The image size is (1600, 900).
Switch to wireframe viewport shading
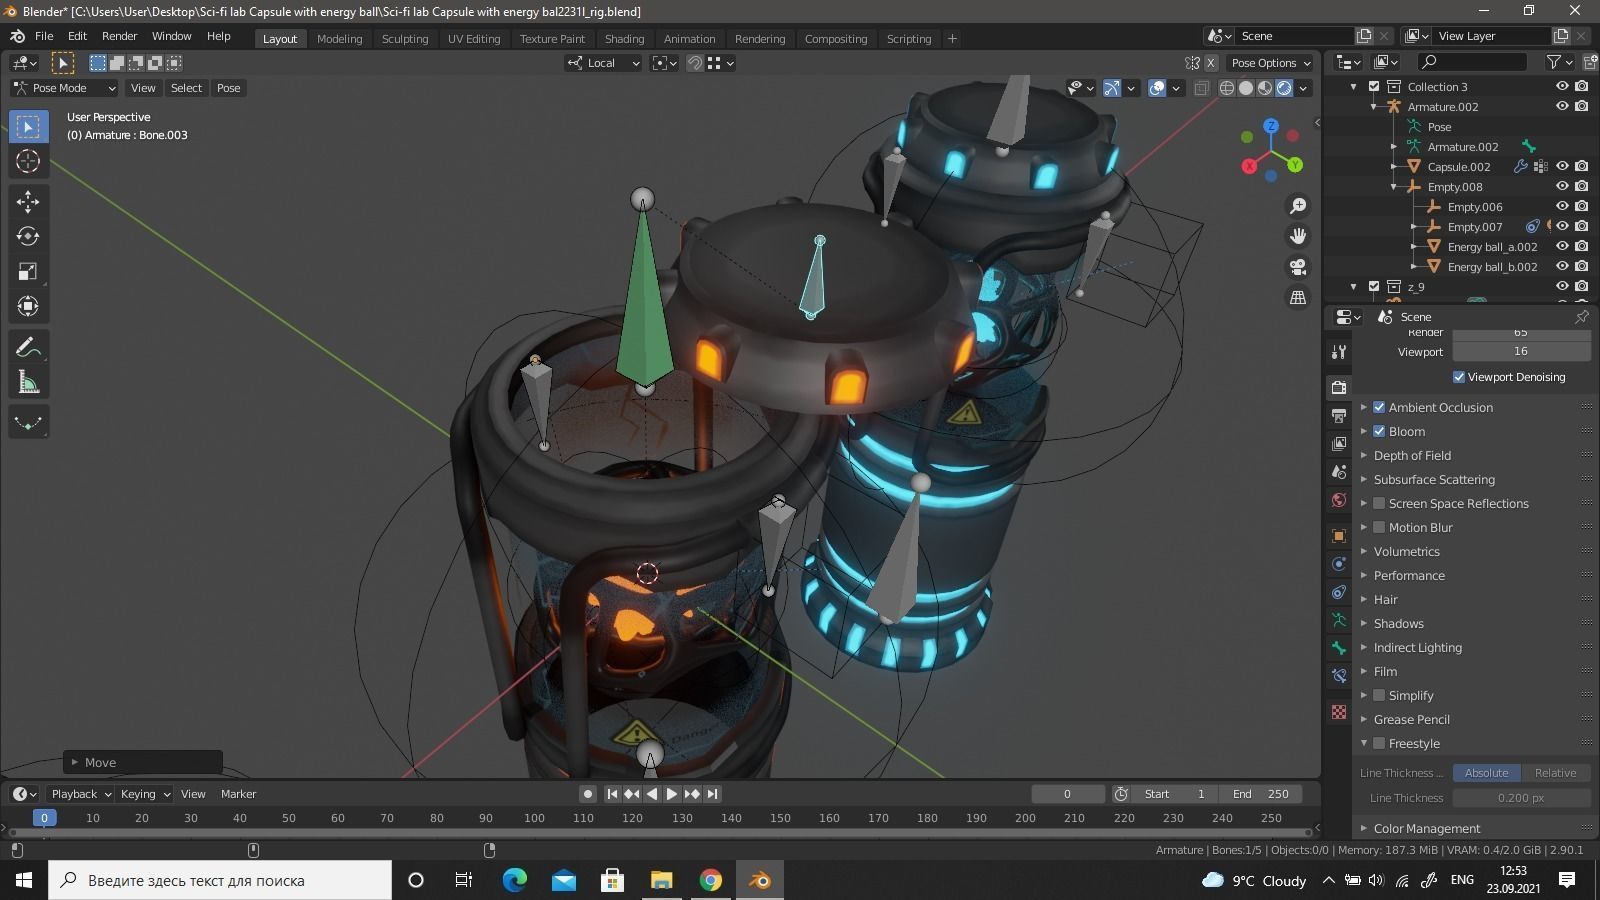tap(1227, 88)
